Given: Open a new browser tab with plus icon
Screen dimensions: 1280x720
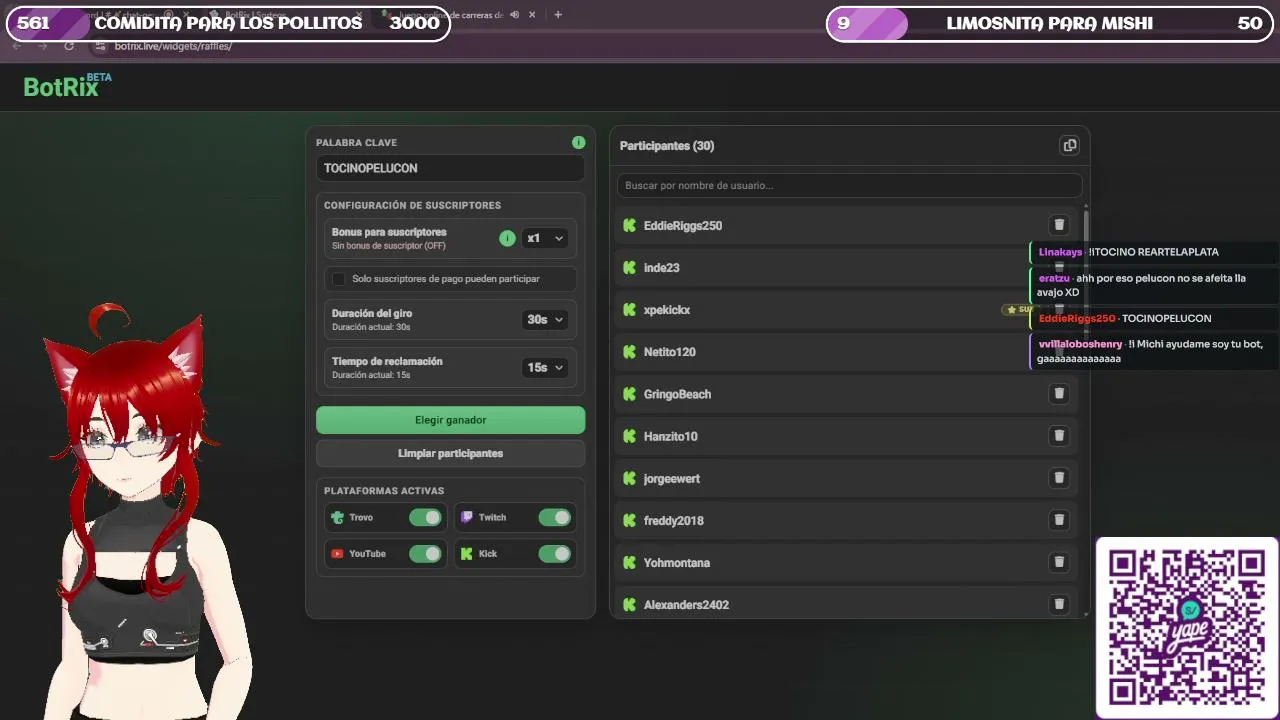Looking at the screenshot, I should 558,15.
